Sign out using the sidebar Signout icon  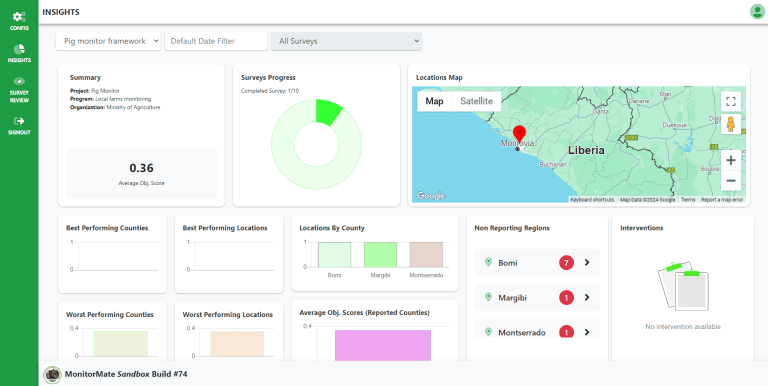coord(19,121)
